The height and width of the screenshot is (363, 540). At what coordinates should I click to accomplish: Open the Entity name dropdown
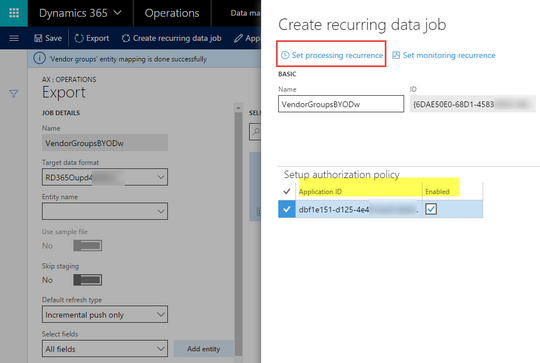click(105, 211)
